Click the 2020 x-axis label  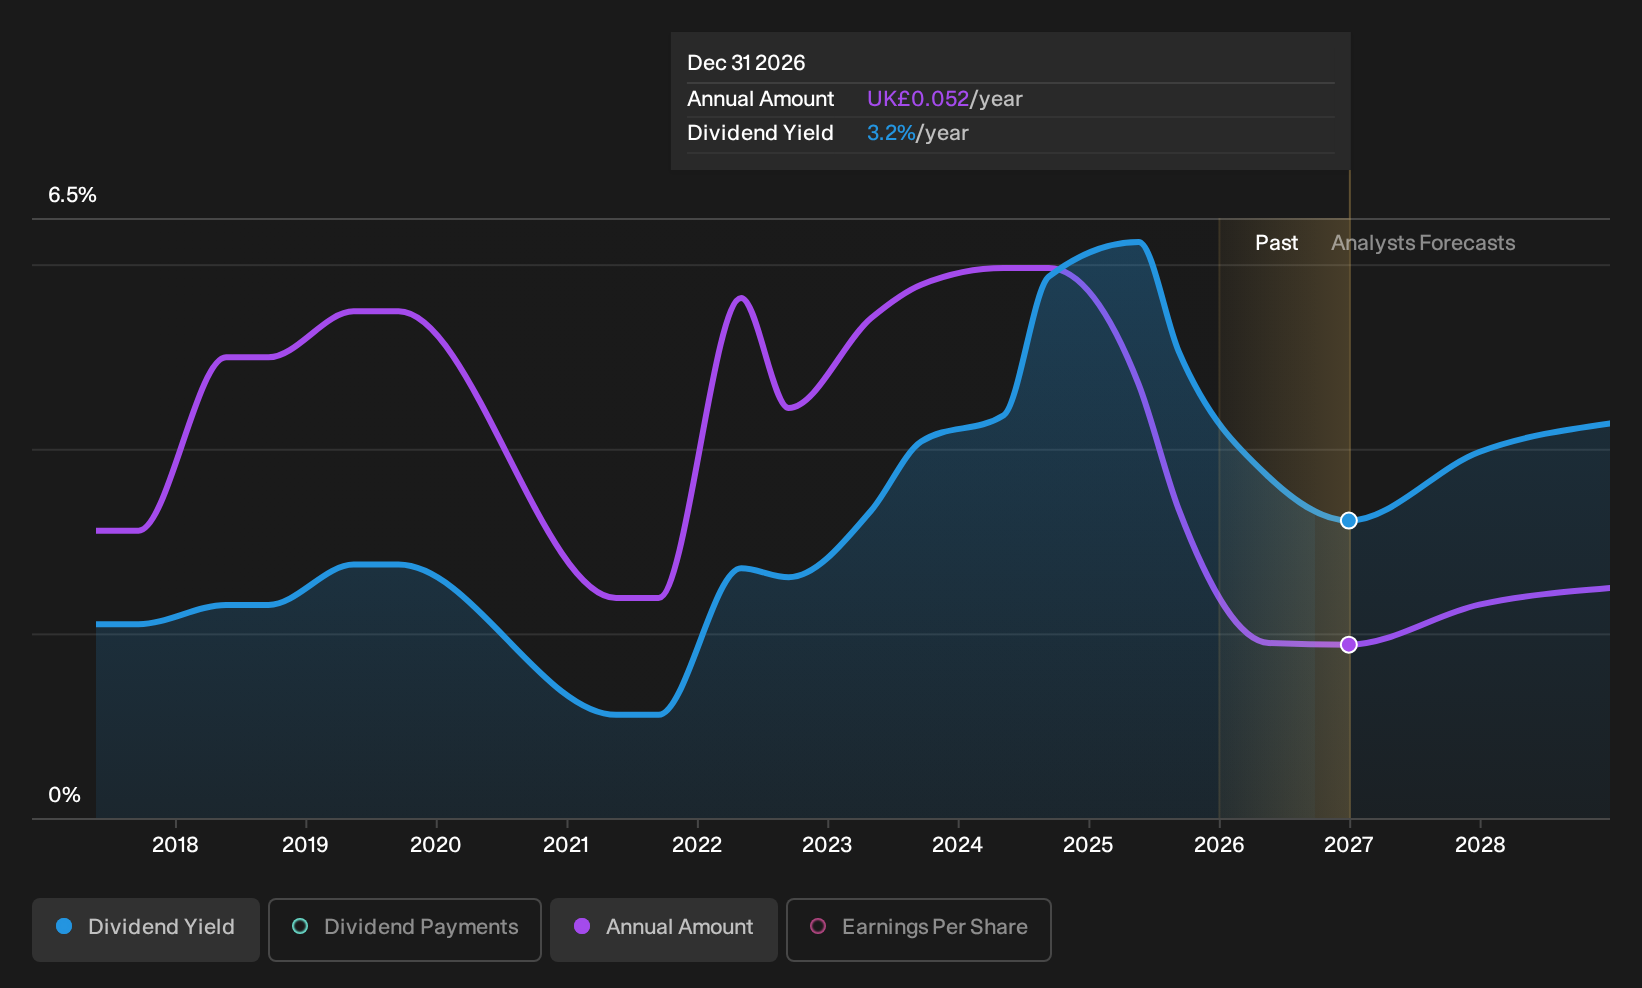(x=436, y=845)
